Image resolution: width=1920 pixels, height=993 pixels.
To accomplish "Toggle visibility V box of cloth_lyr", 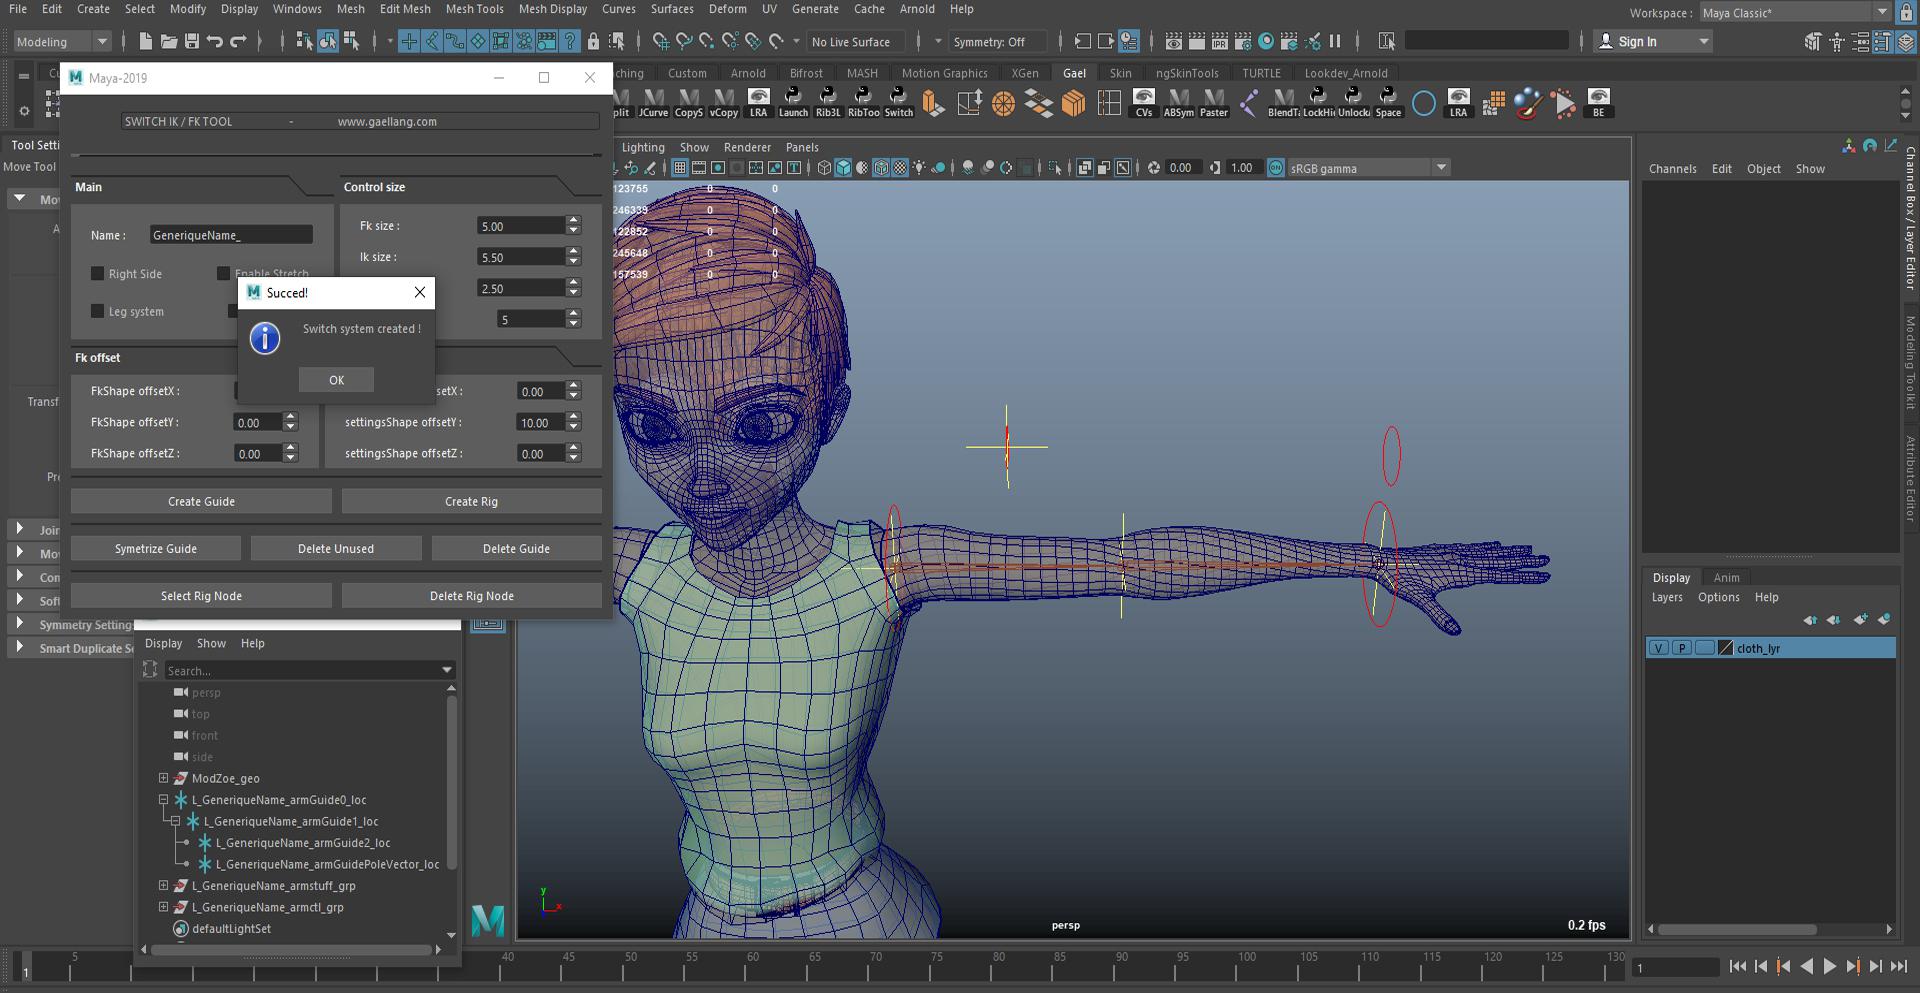I will tap(1658, 648).
